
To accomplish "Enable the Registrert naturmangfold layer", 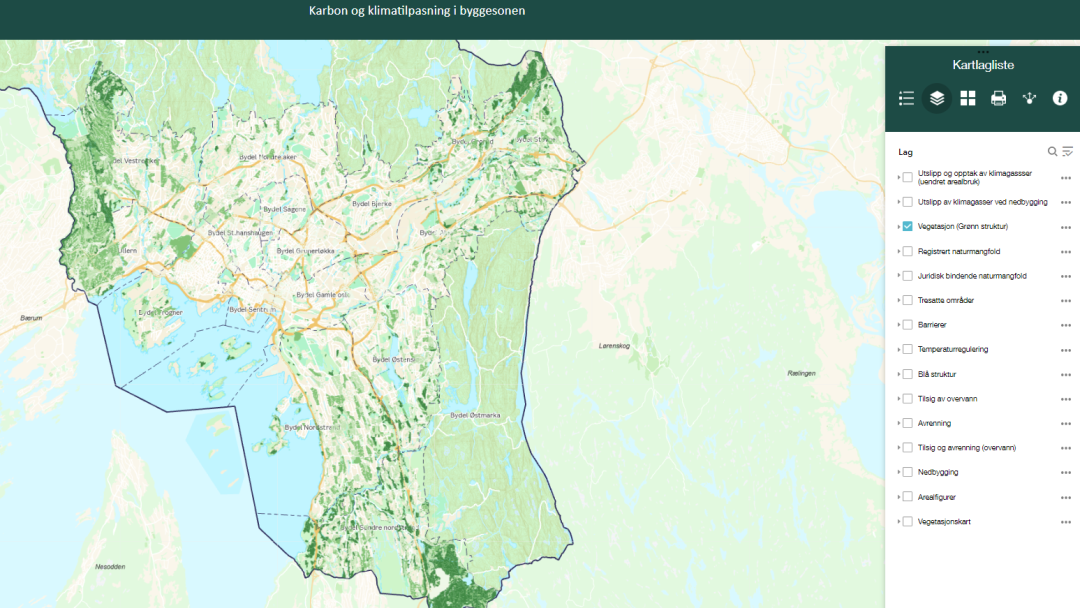I will (x=908, y=251).
